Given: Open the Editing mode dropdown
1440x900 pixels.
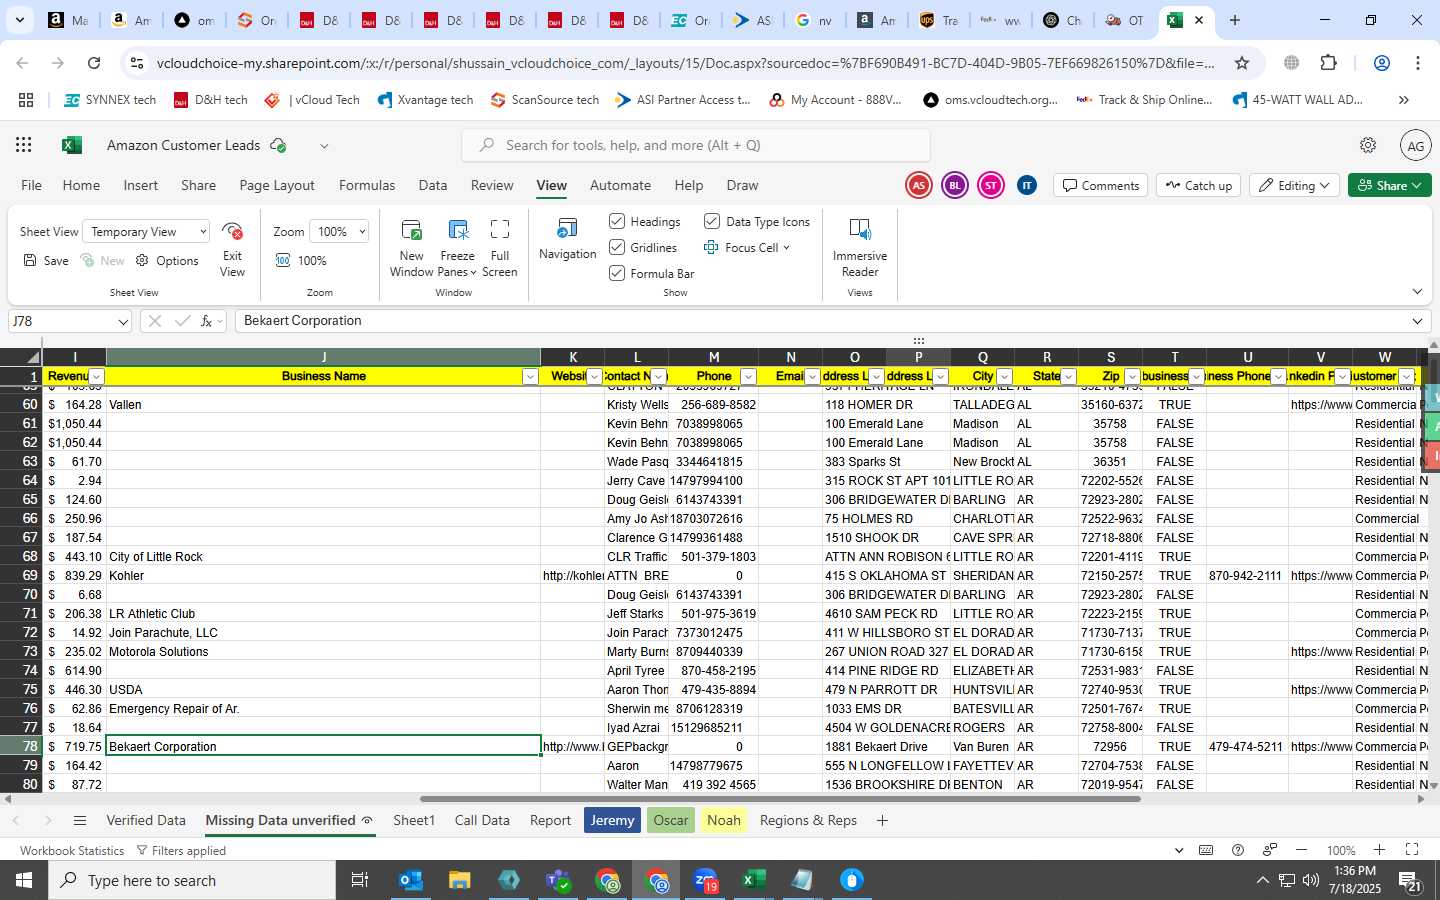Looking at the screenshot, I should (x=1295, y=185).
